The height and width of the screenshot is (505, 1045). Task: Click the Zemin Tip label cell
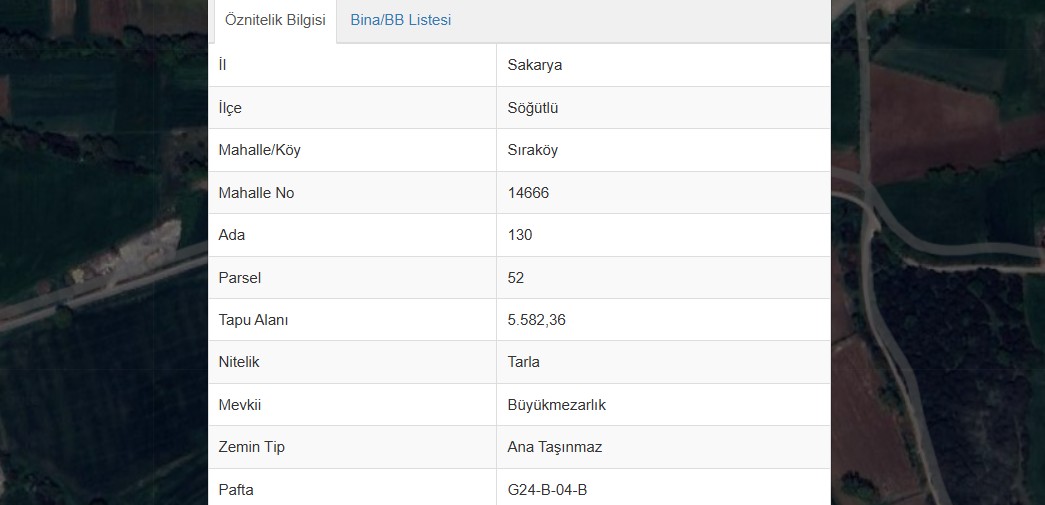click(353, 447)
